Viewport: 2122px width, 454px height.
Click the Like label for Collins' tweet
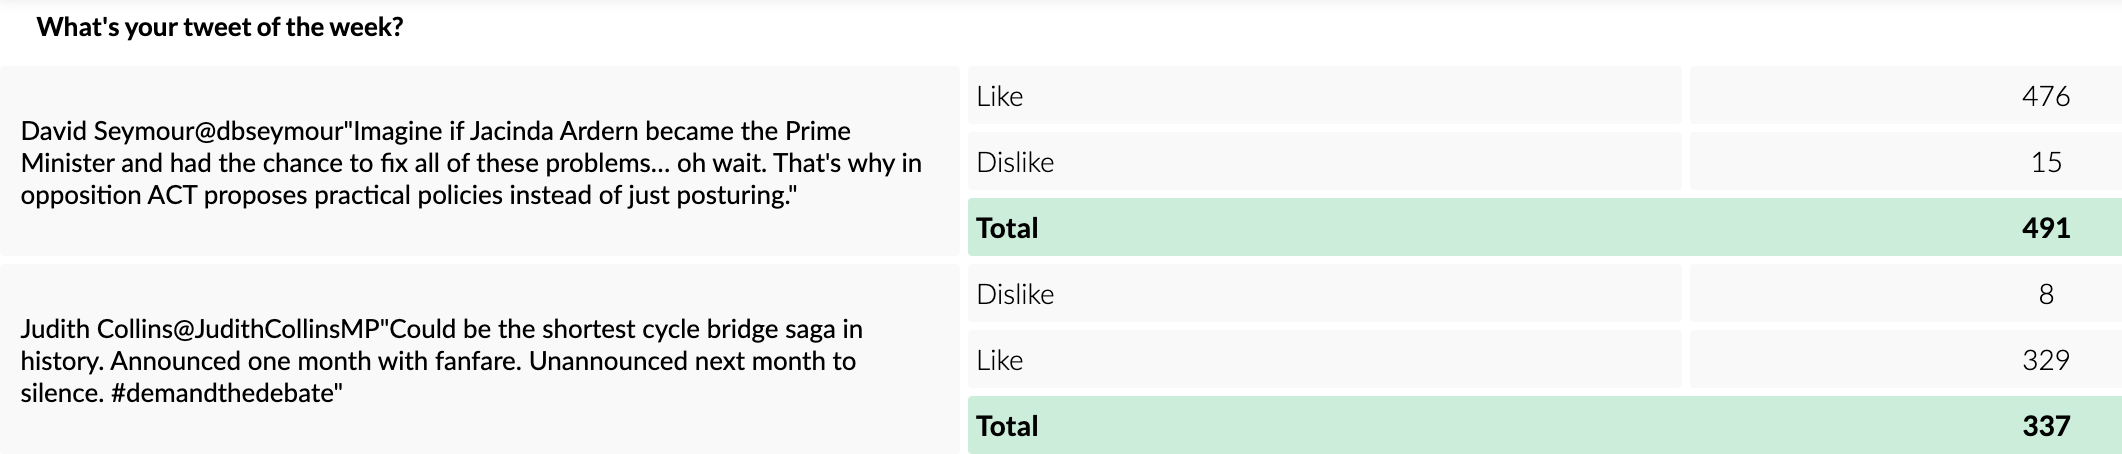click(x=1000, y=361)
